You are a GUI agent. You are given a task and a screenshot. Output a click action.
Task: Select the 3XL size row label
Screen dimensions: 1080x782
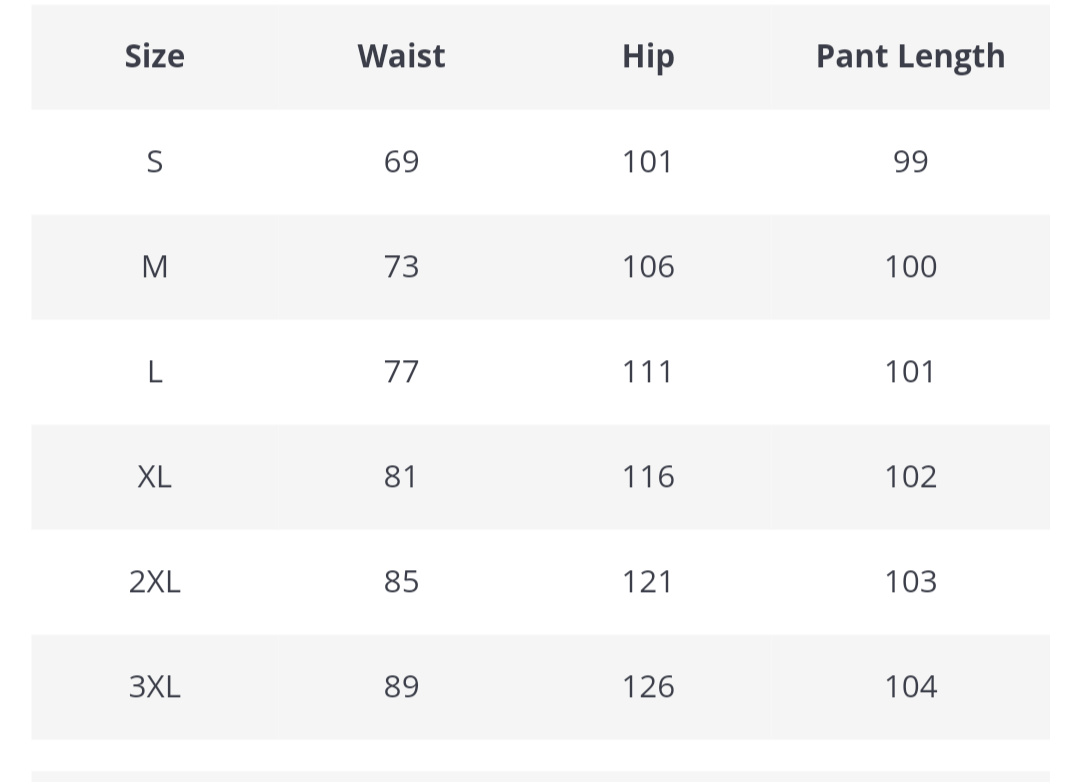154,686
